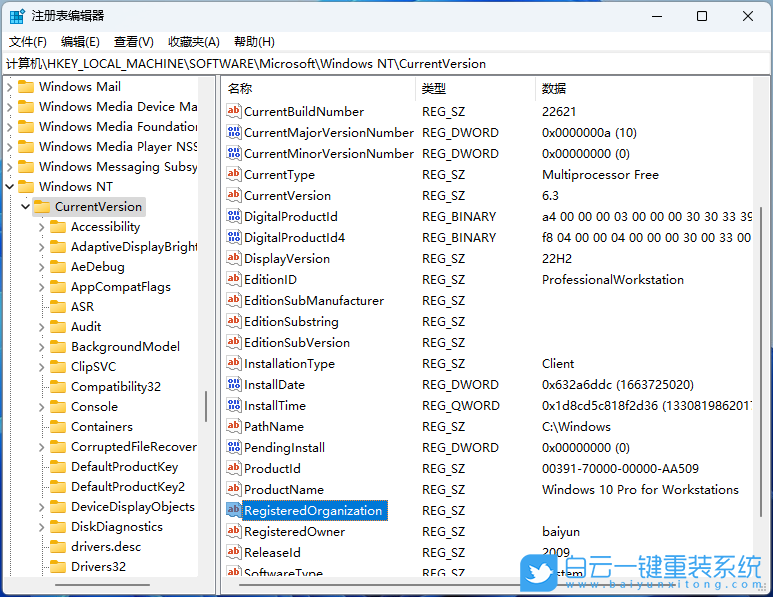Select the BackgroundModel key

point(125,347)
